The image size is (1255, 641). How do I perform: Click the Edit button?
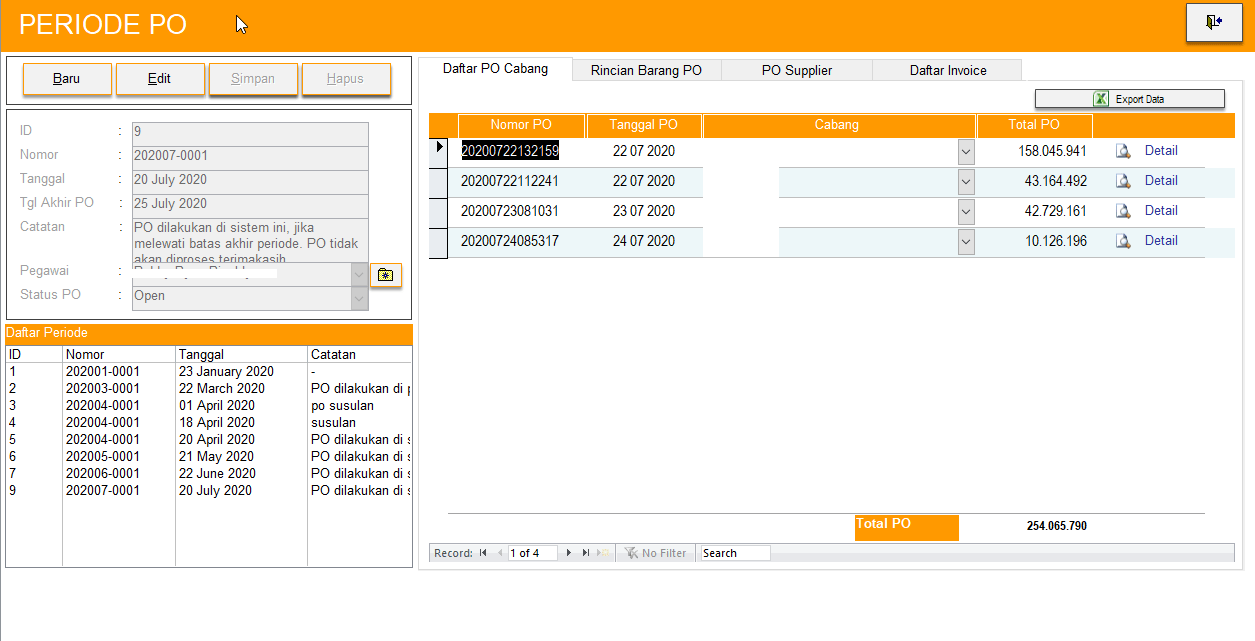point(160,79)
